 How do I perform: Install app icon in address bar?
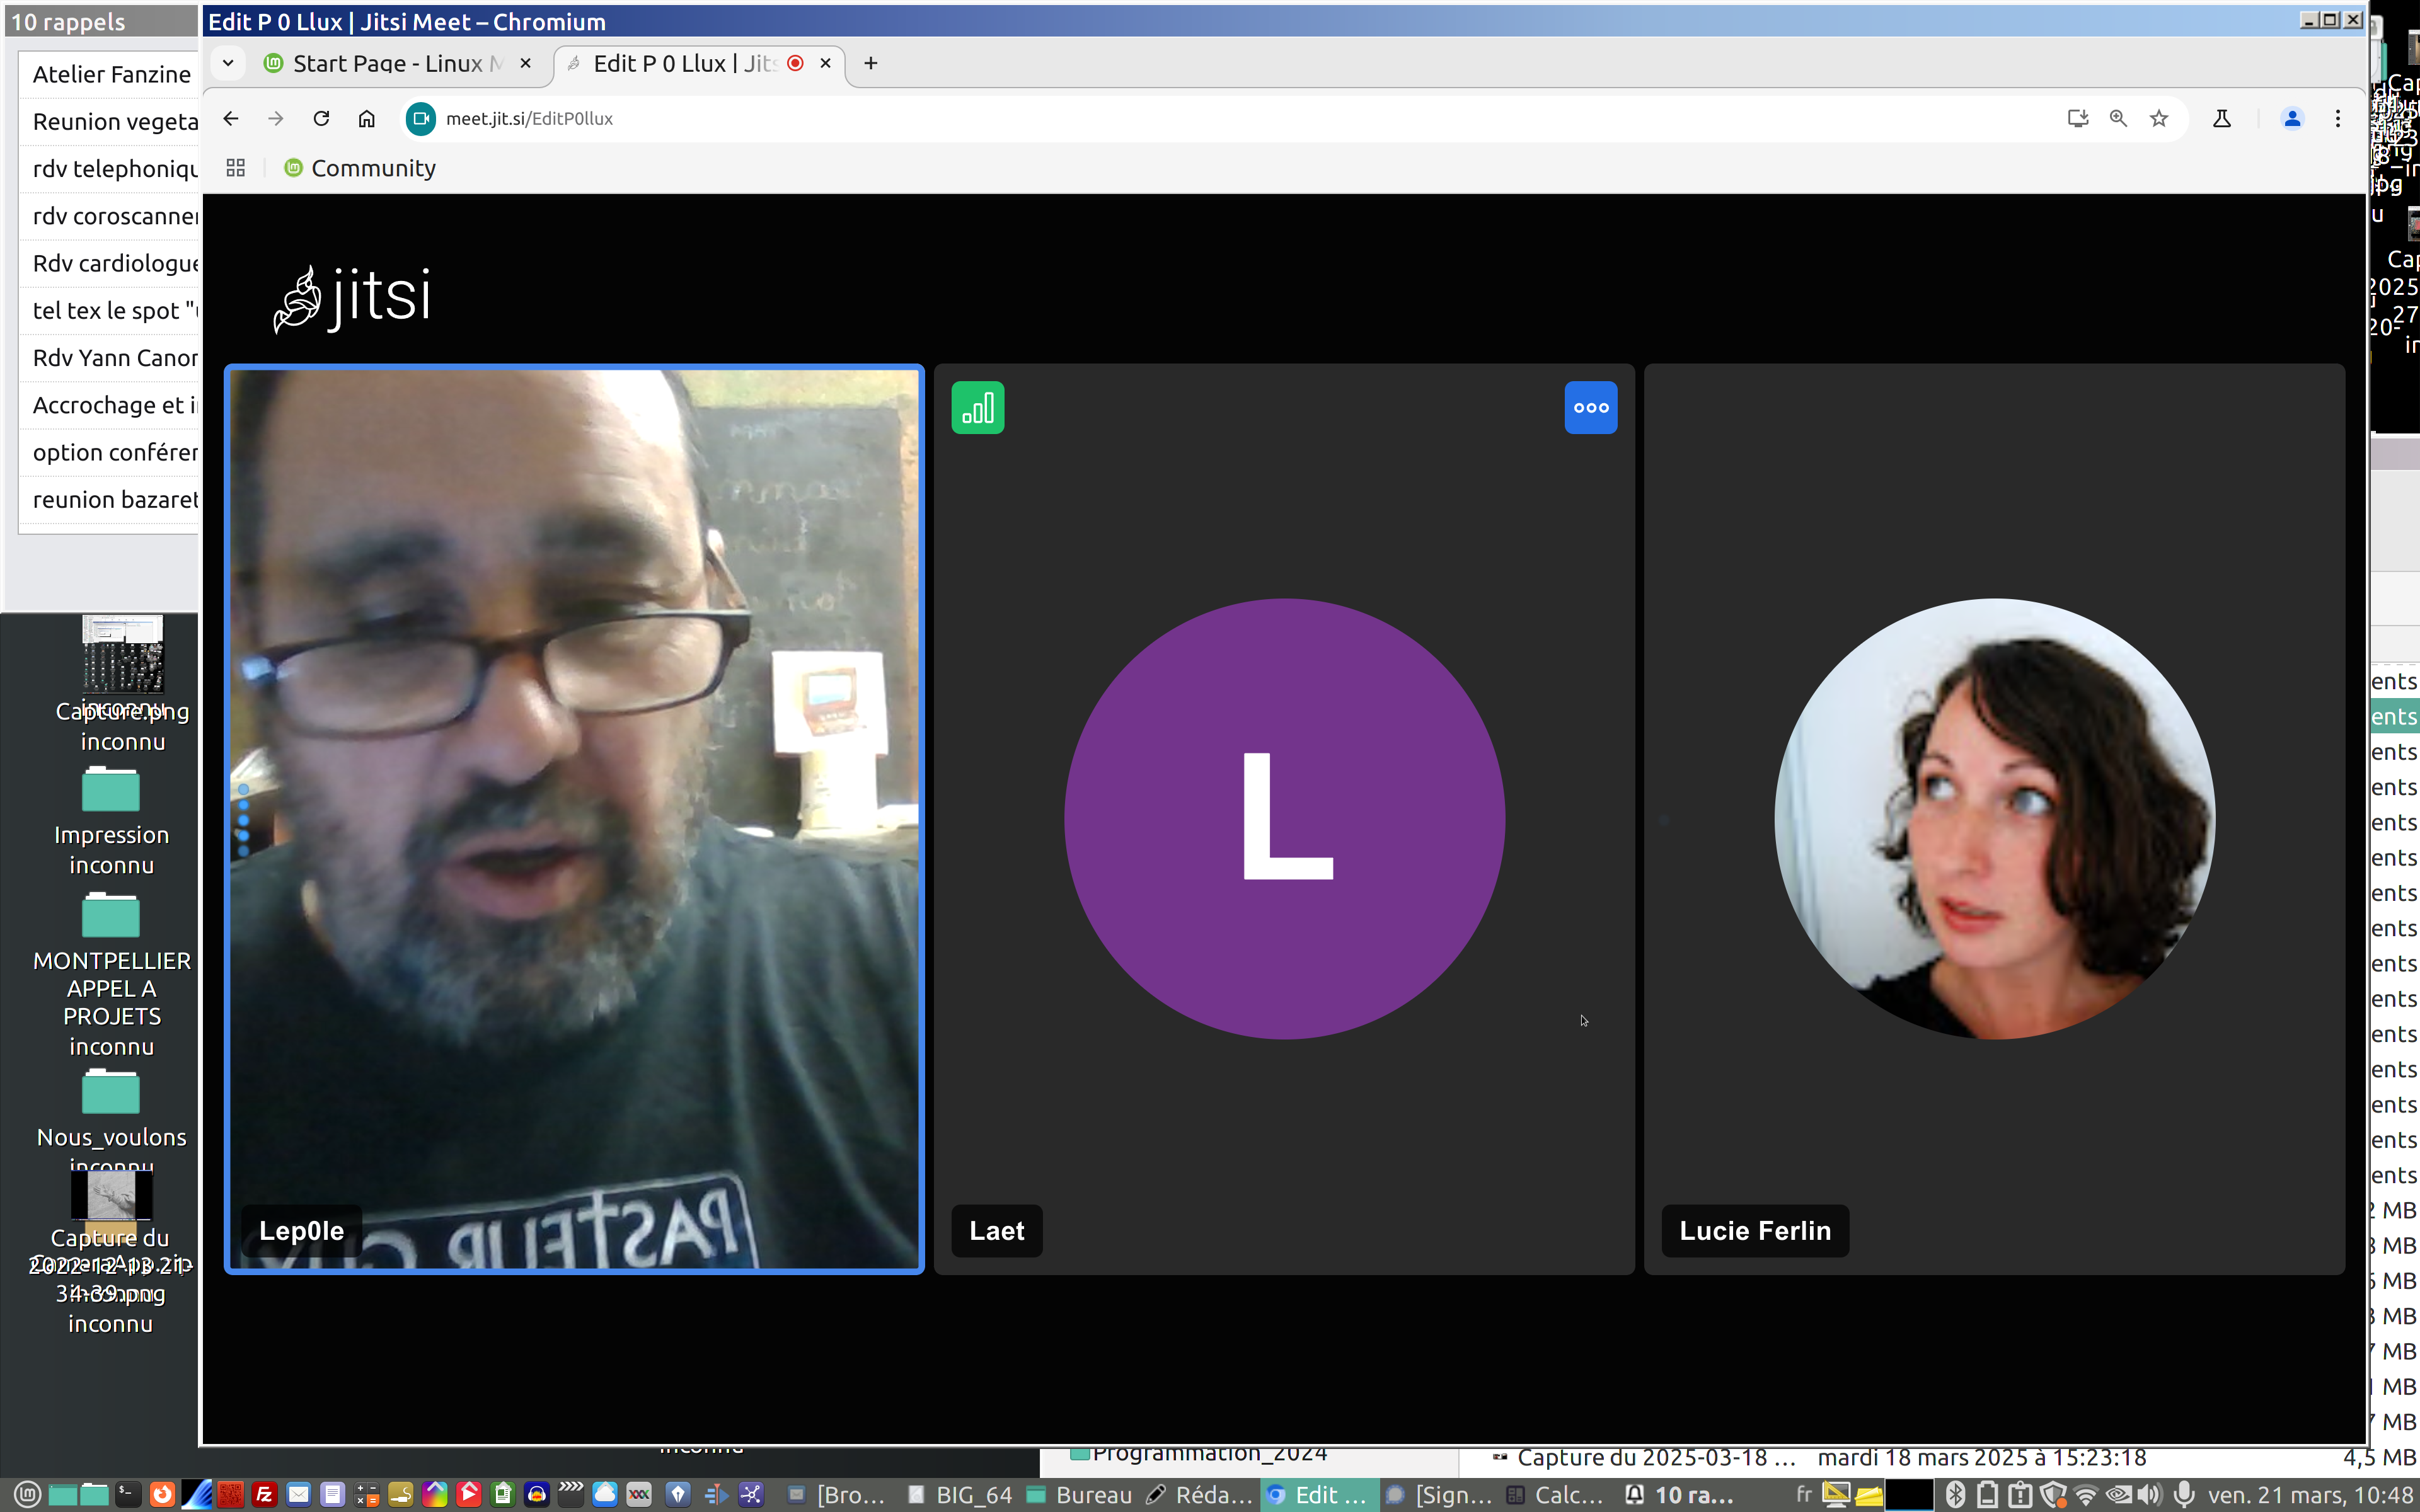pos(2077,119)
